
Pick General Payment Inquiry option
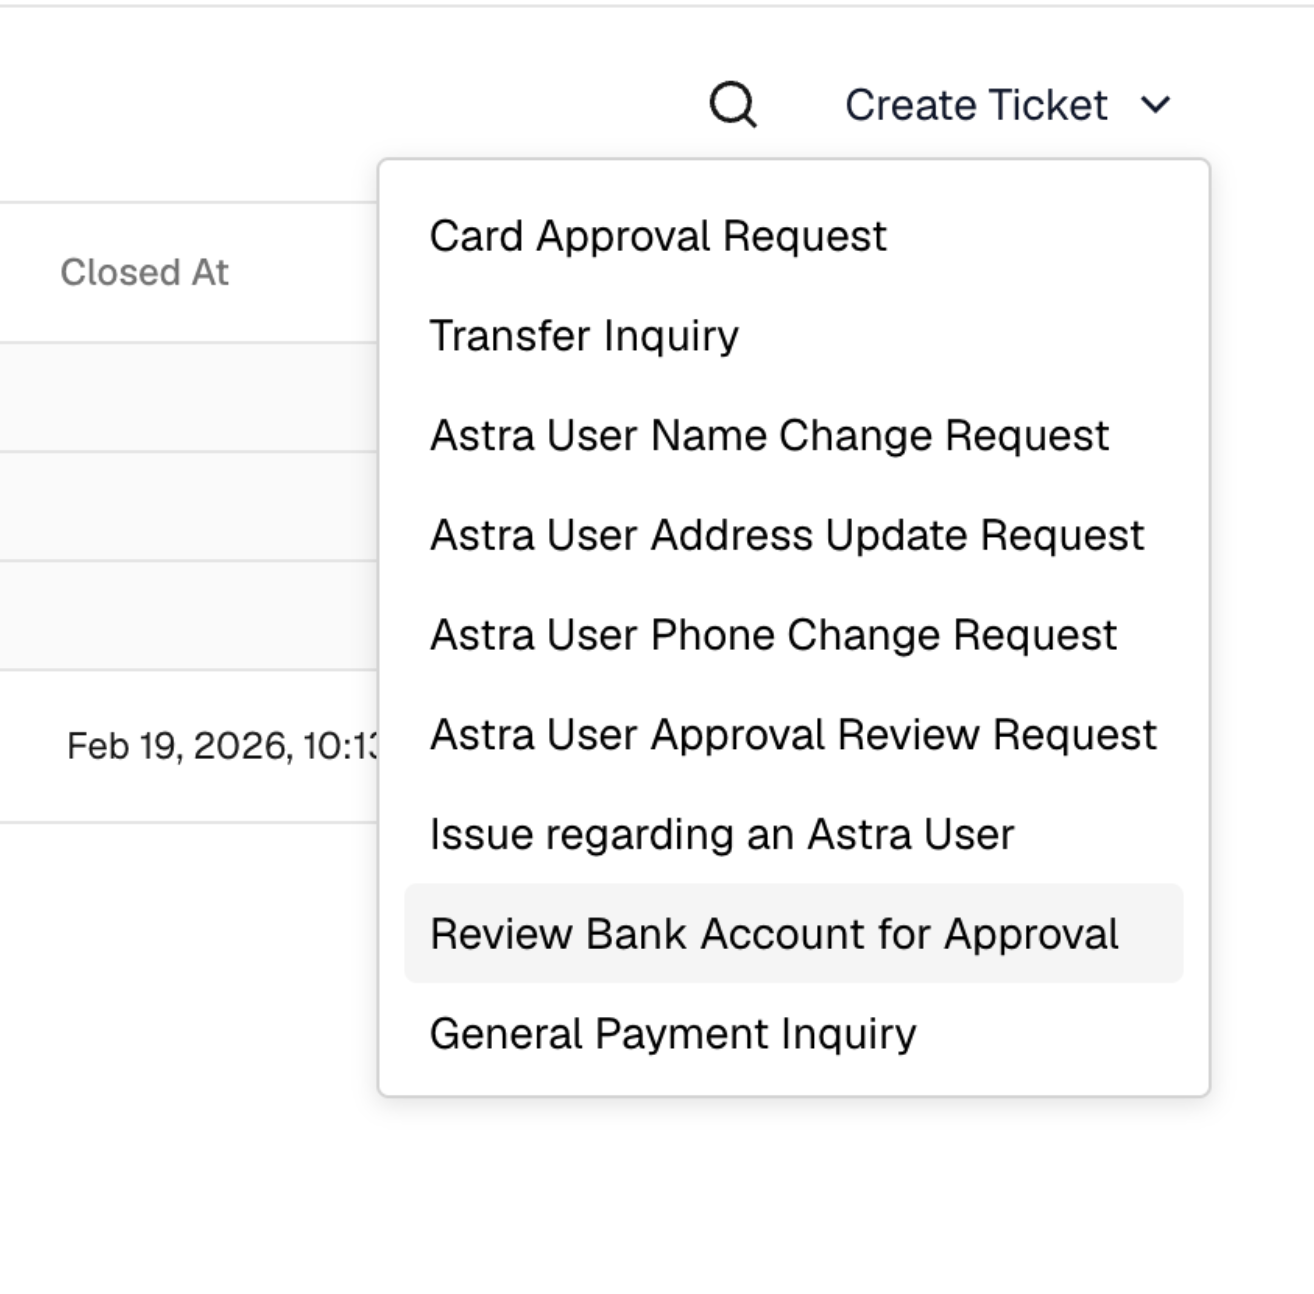[794, 1034]
